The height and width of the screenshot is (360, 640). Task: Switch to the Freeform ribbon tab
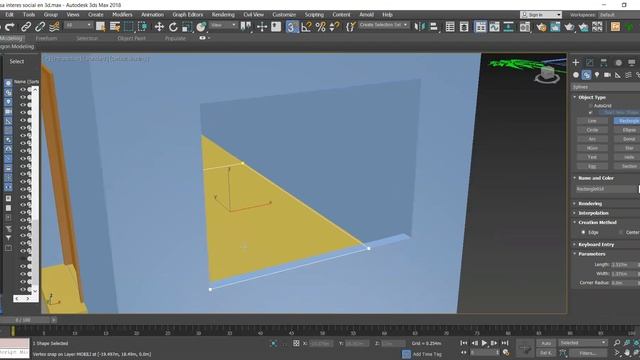pos(47,38)
